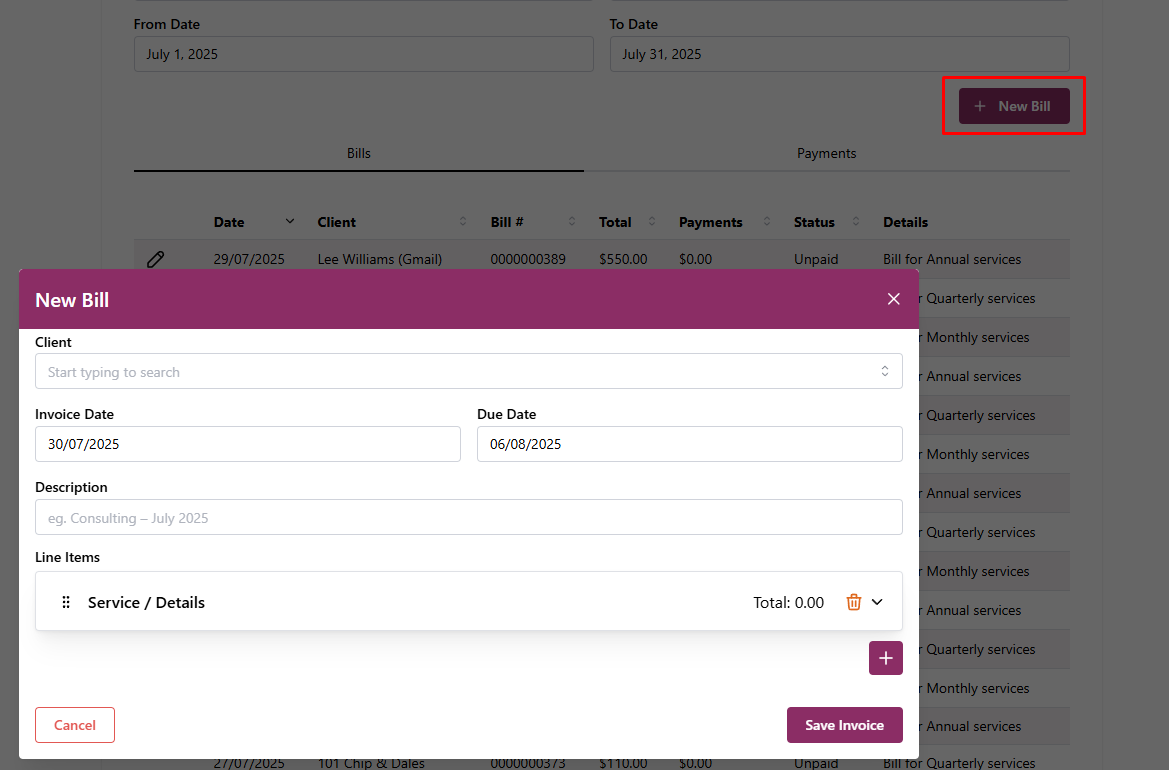Sort by Bill # column arrows
The height and width of the screenshot is (770, 1169).
572,222
